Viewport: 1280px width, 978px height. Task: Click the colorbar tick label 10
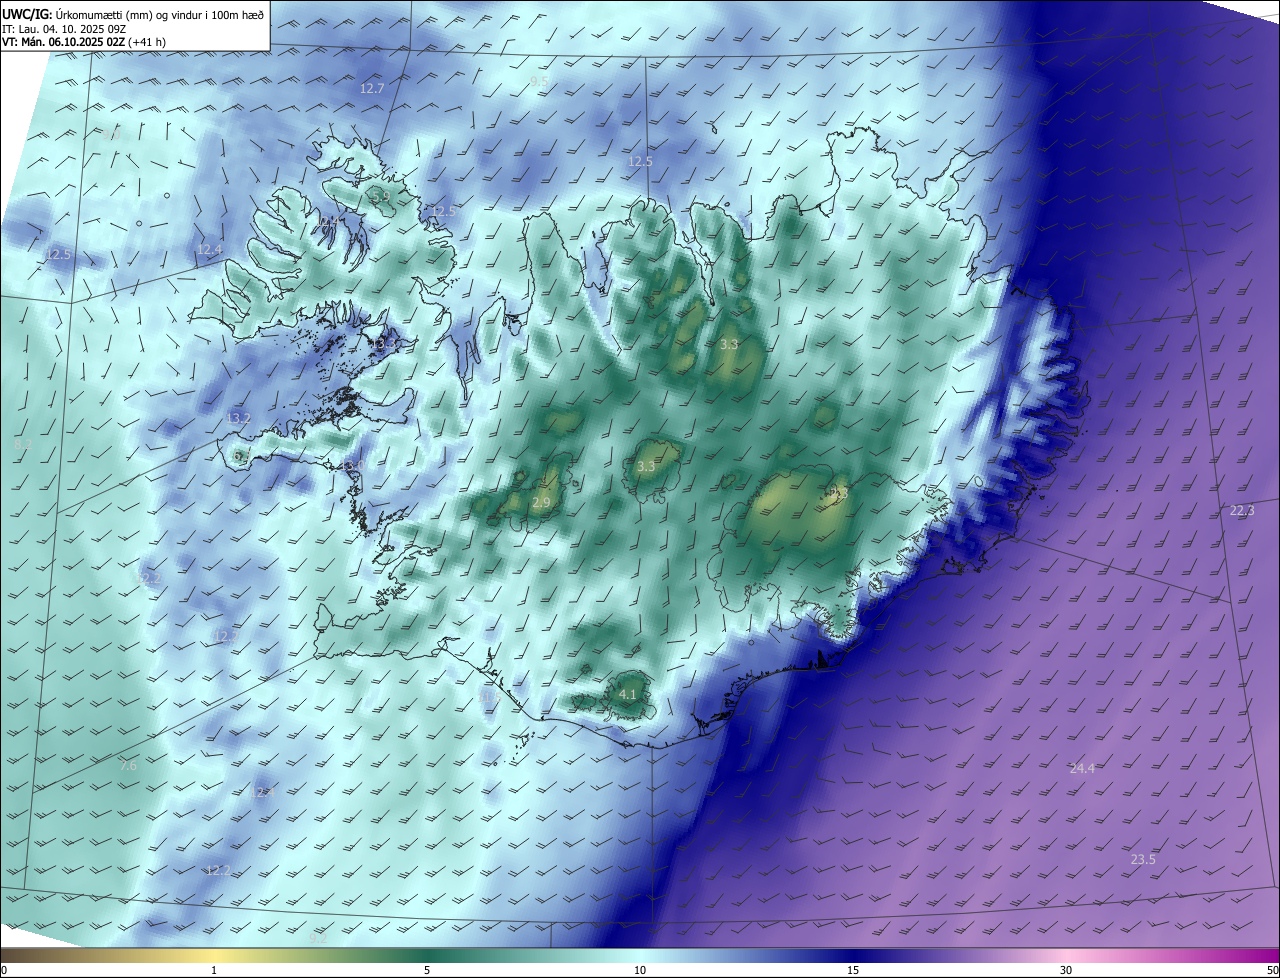click(640, 970)
